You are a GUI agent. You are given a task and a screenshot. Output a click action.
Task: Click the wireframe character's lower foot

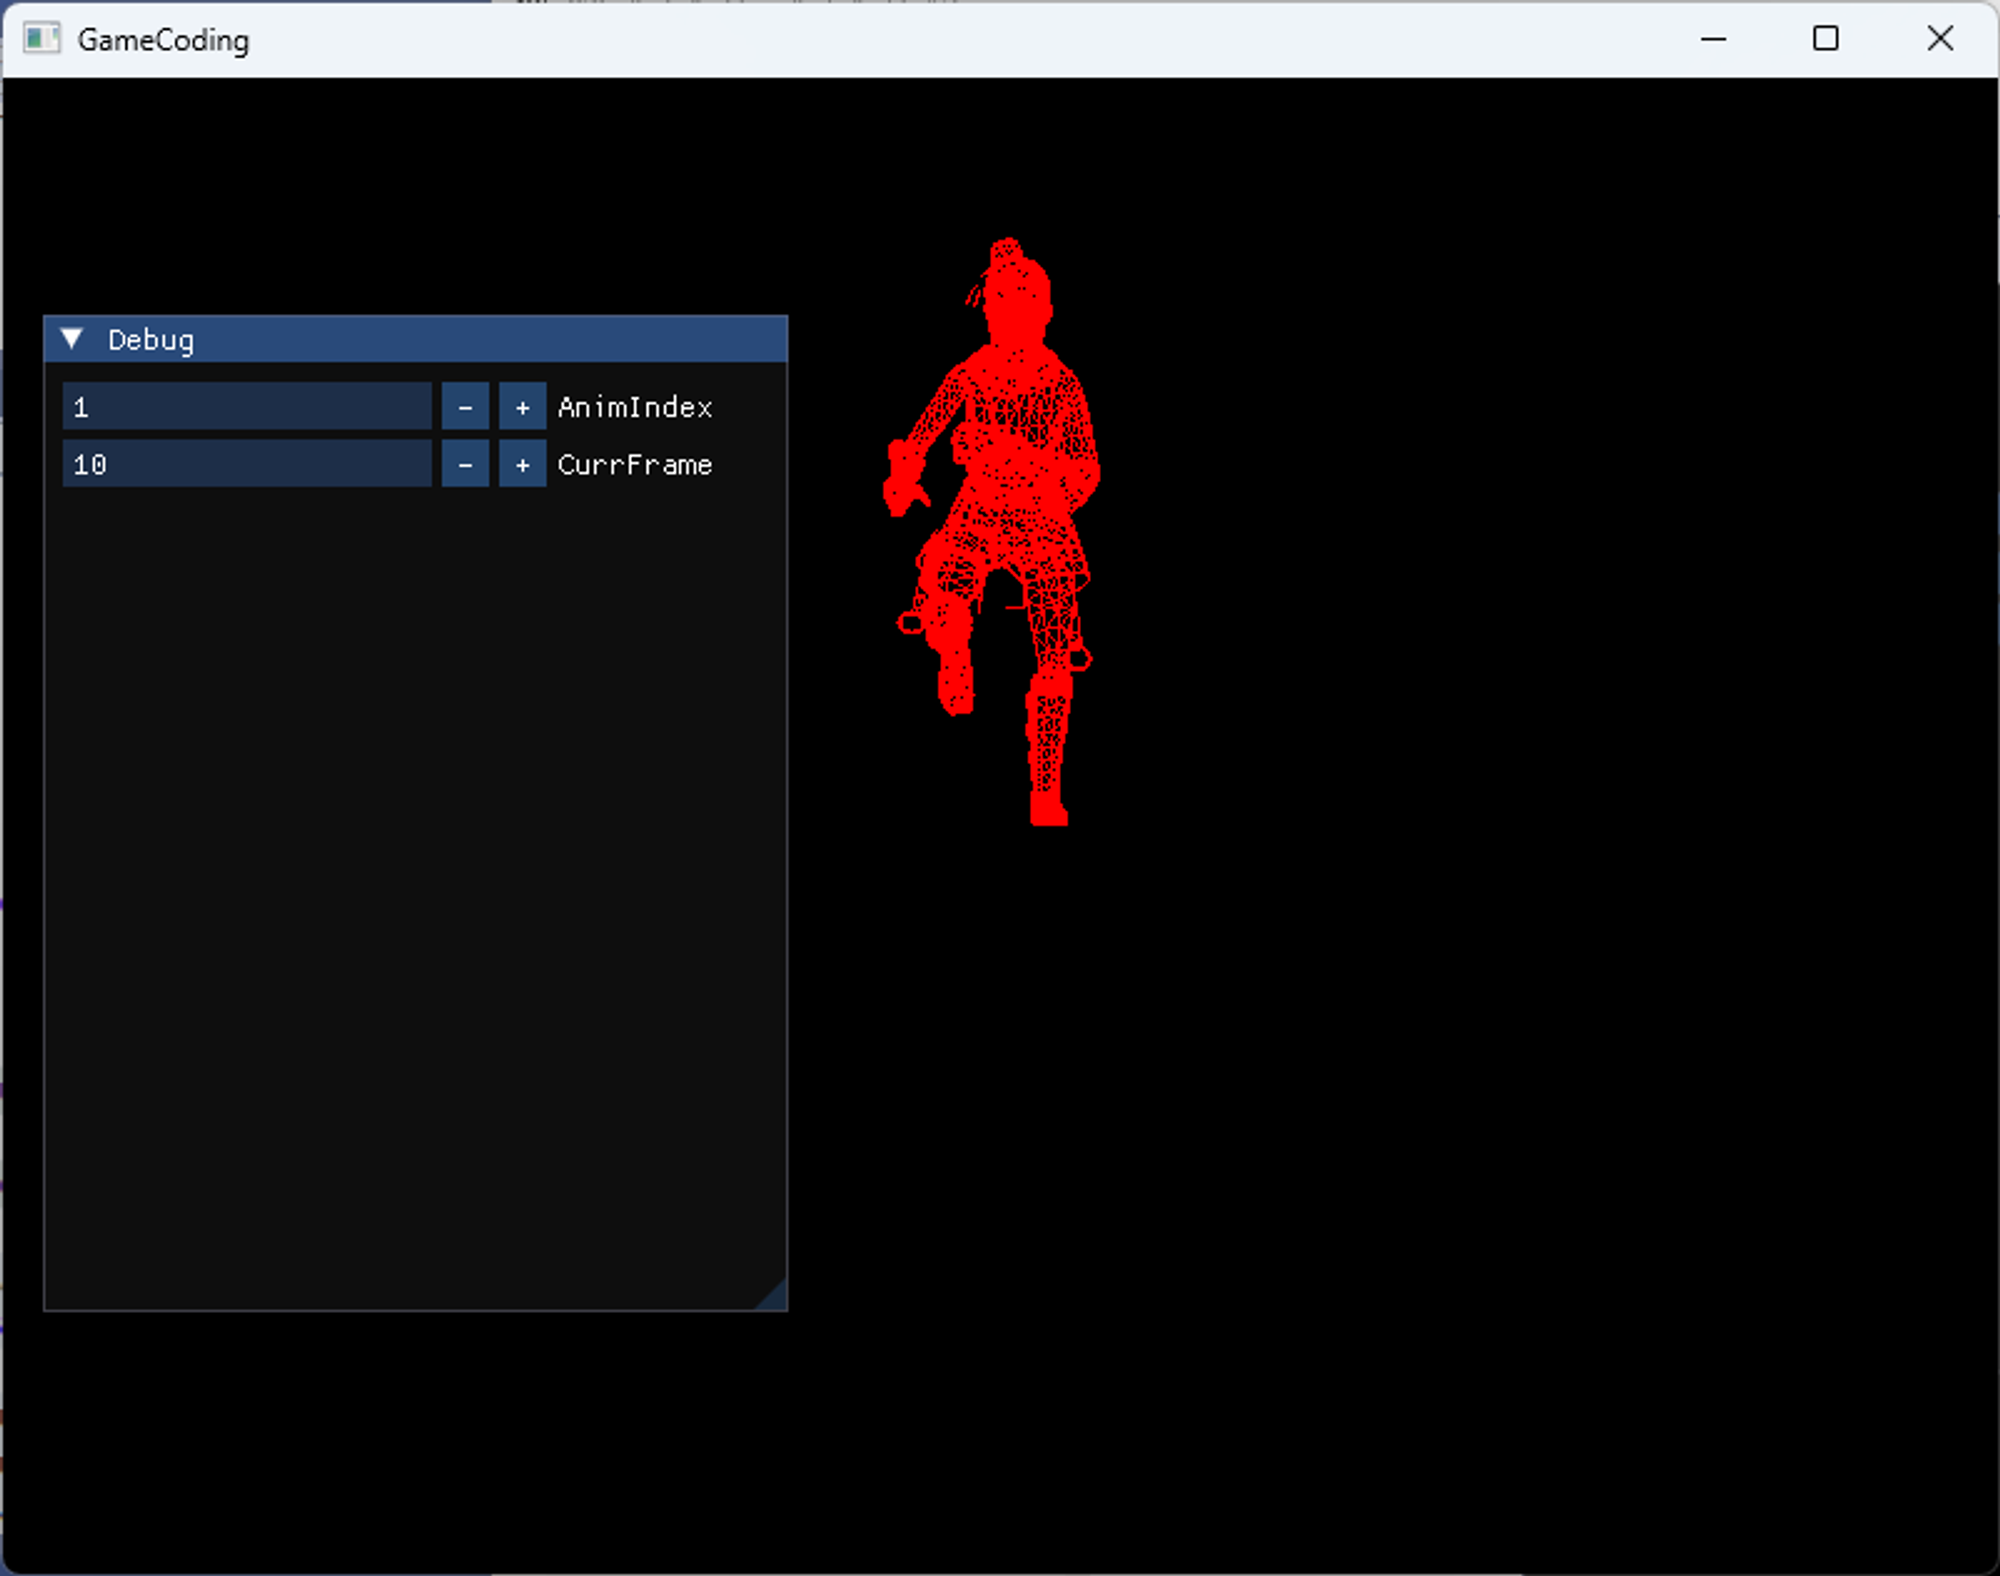[1048, 808]
